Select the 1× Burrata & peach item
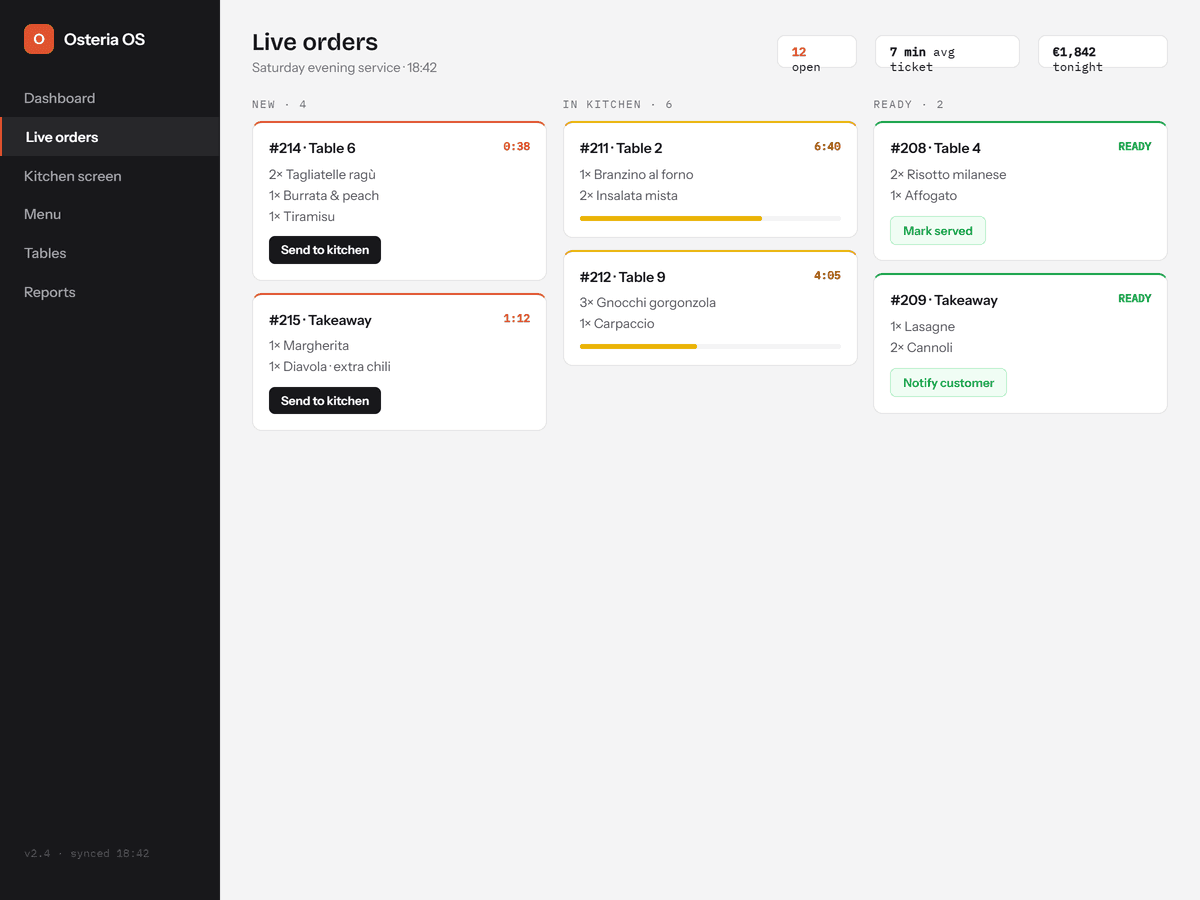Viewport: 1200px width, 900px height. (x=324, y=196)
